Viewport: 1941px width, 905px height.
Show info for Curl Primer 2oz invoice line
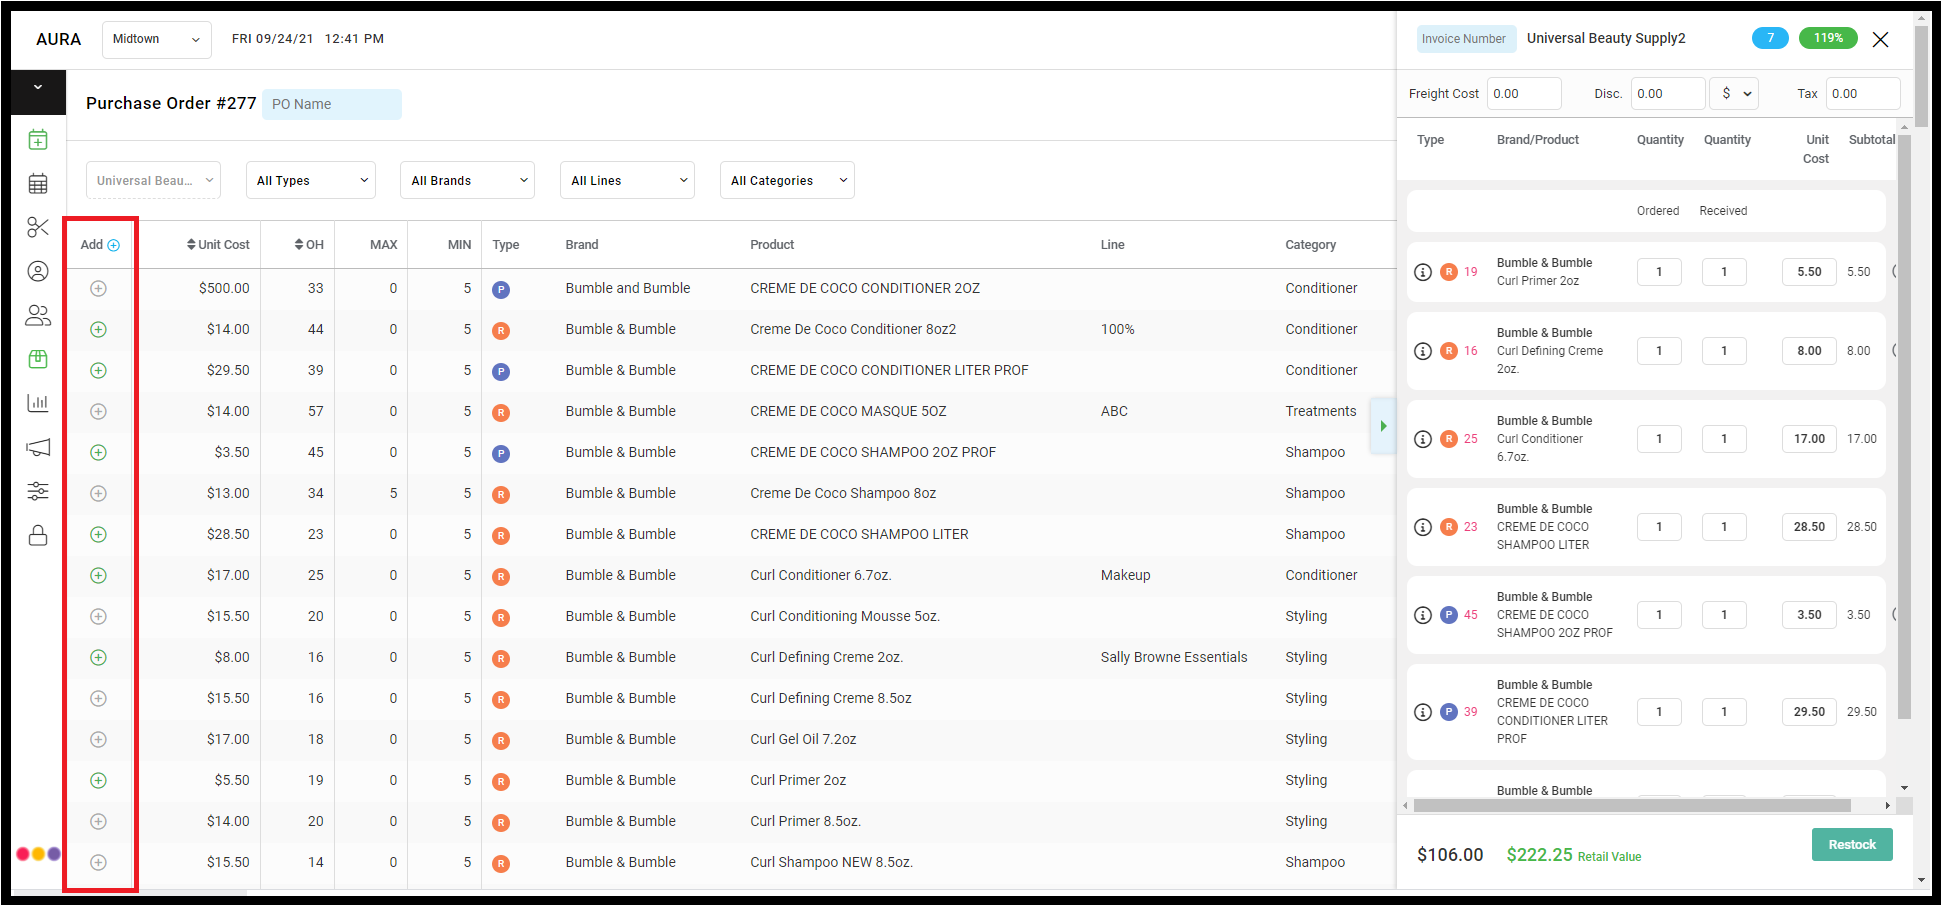(x=1423, y=272)
